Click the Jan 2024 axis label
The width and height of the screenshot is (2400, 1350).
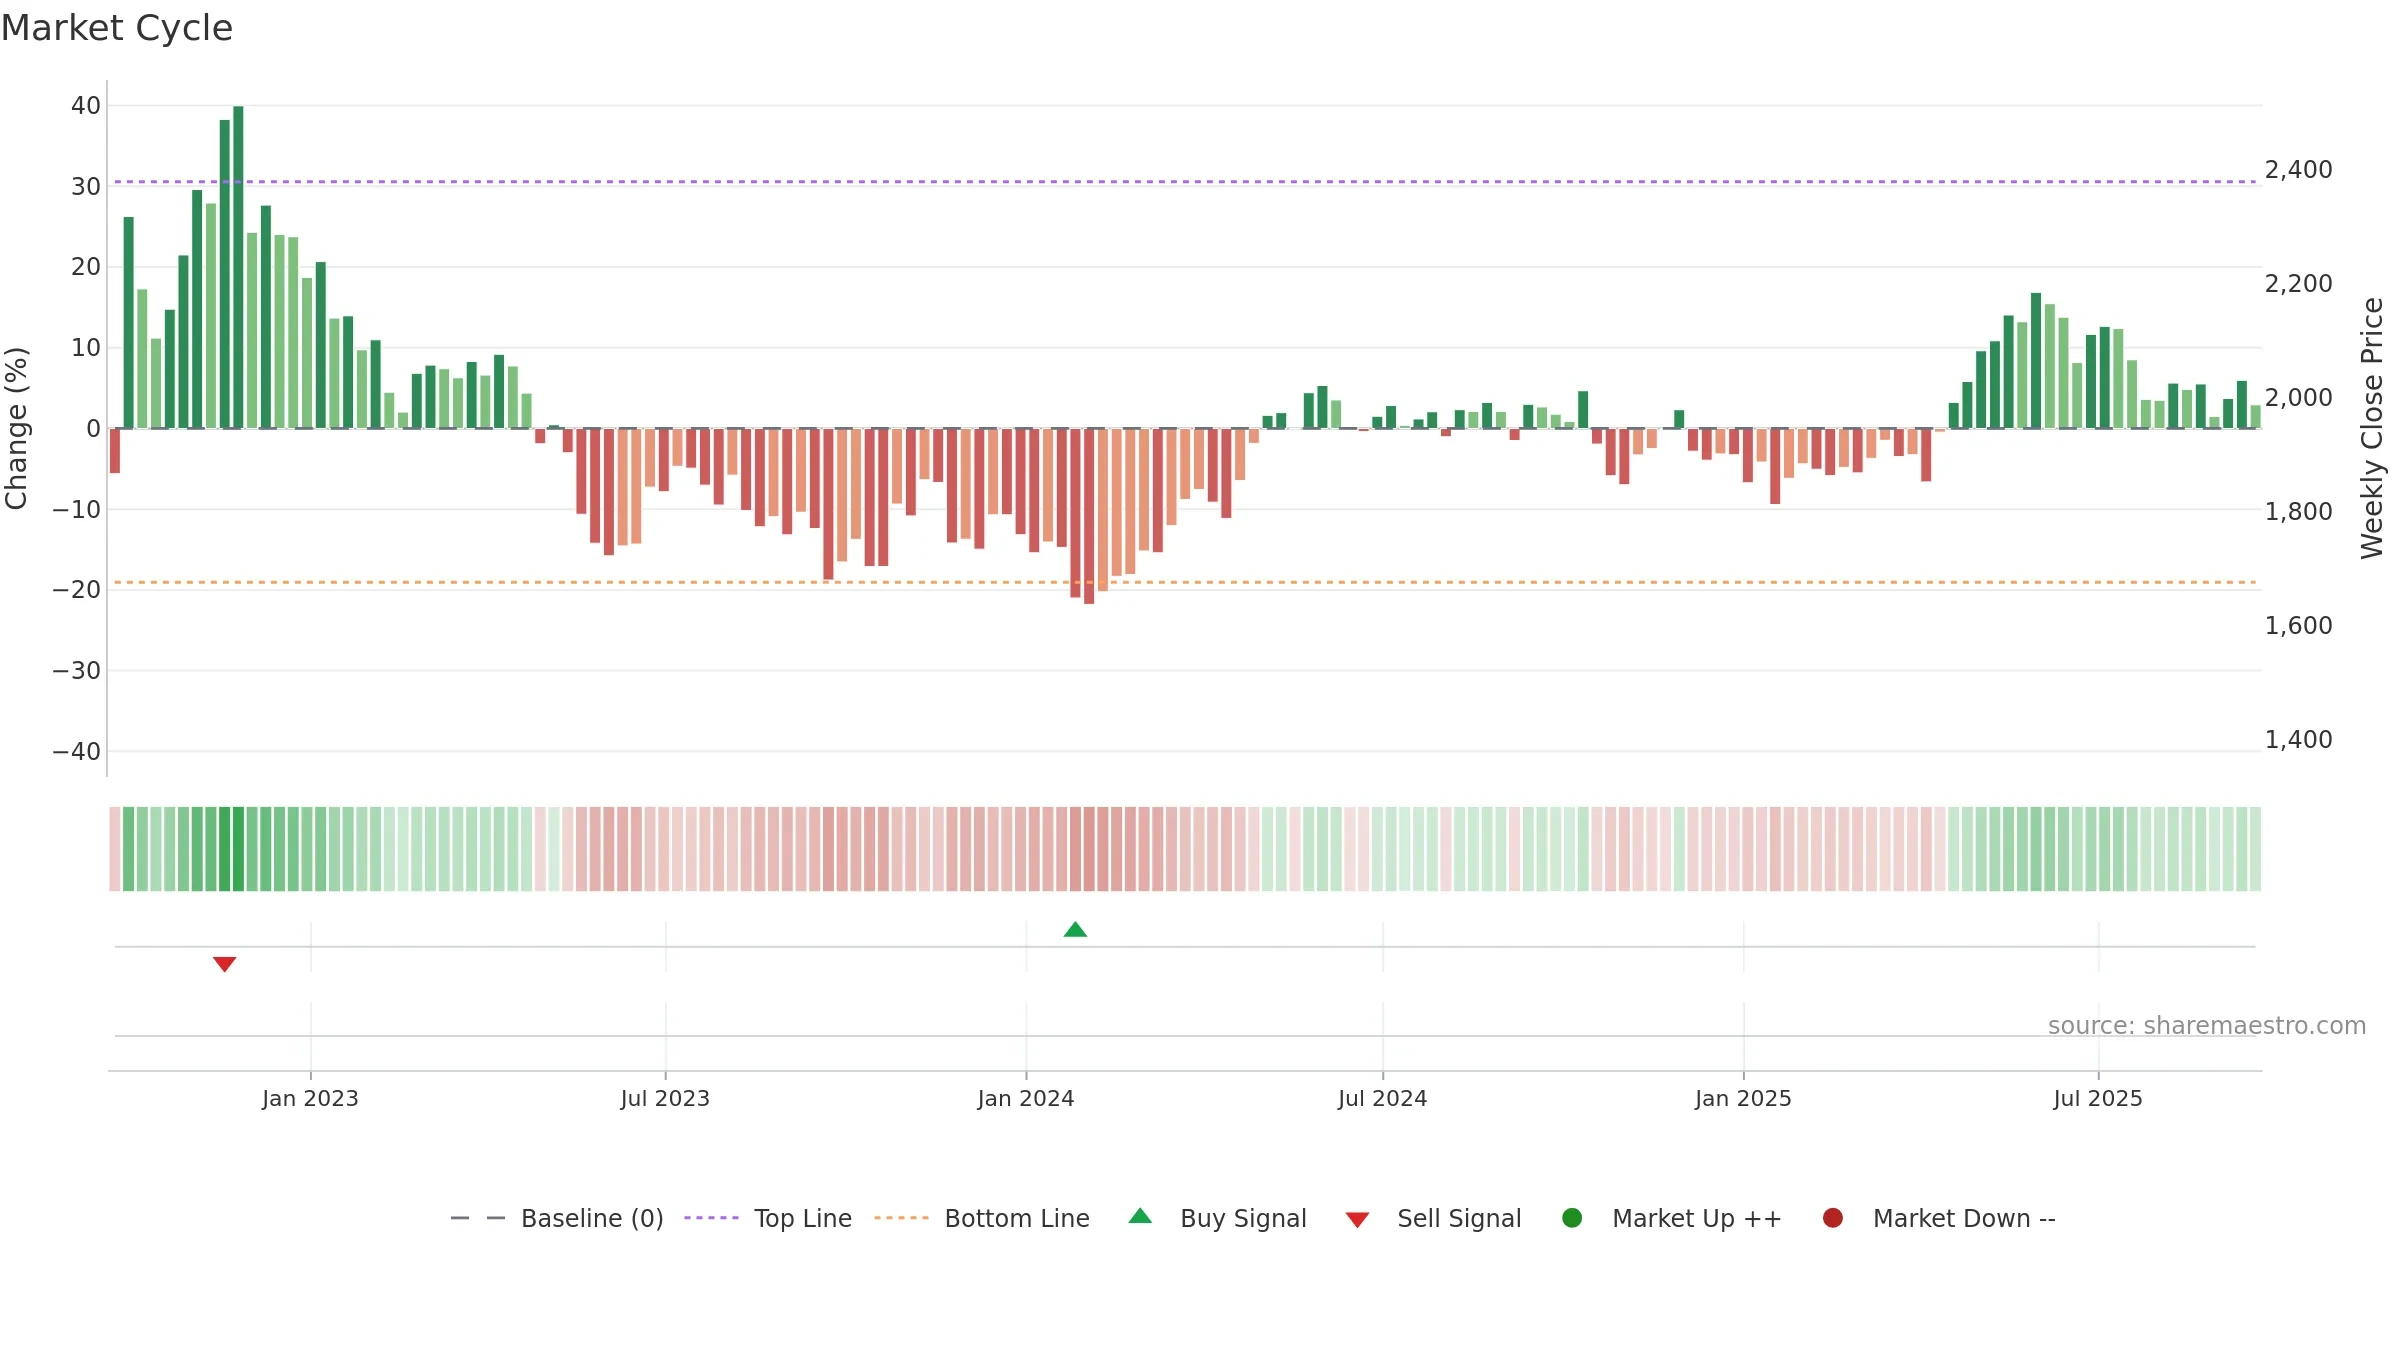(1026, 1098)
